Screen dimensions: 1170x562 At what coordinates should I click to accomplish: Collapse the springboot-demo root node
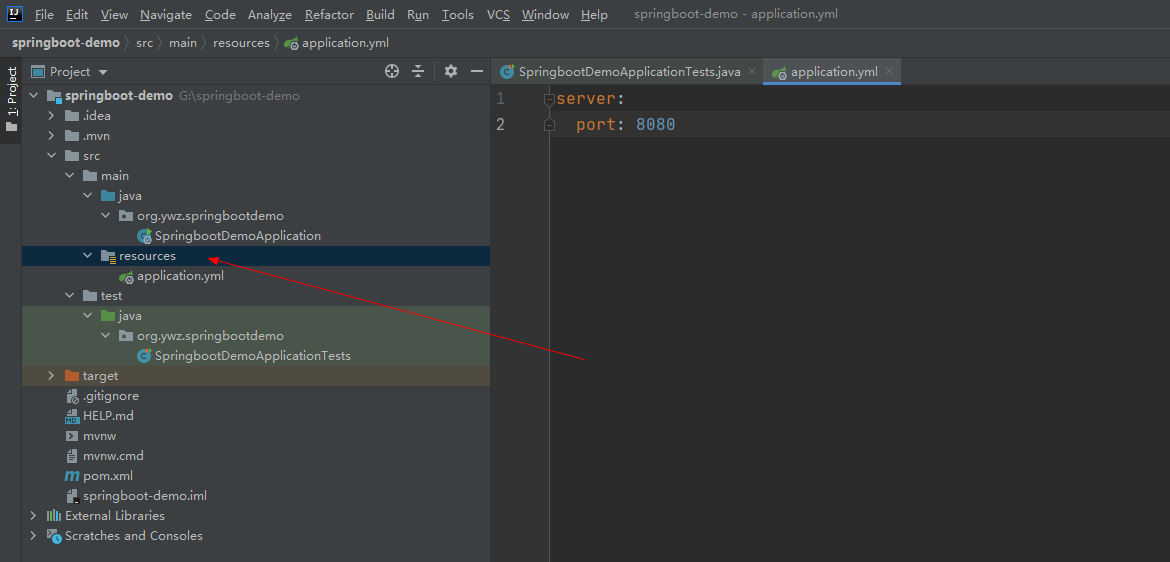point(33,96)
